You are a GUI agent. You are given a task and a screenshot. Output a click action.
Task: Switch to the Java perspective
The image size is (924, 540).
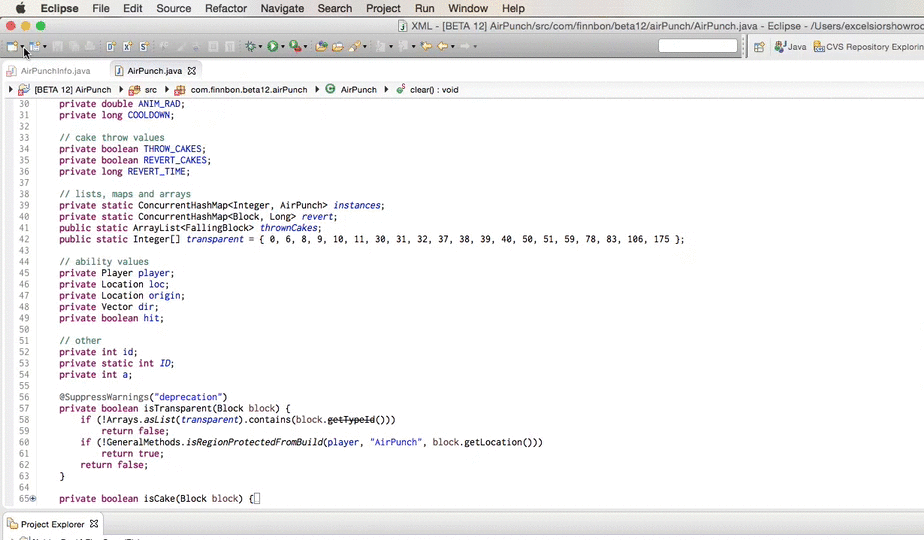click(x=789, y=46)
